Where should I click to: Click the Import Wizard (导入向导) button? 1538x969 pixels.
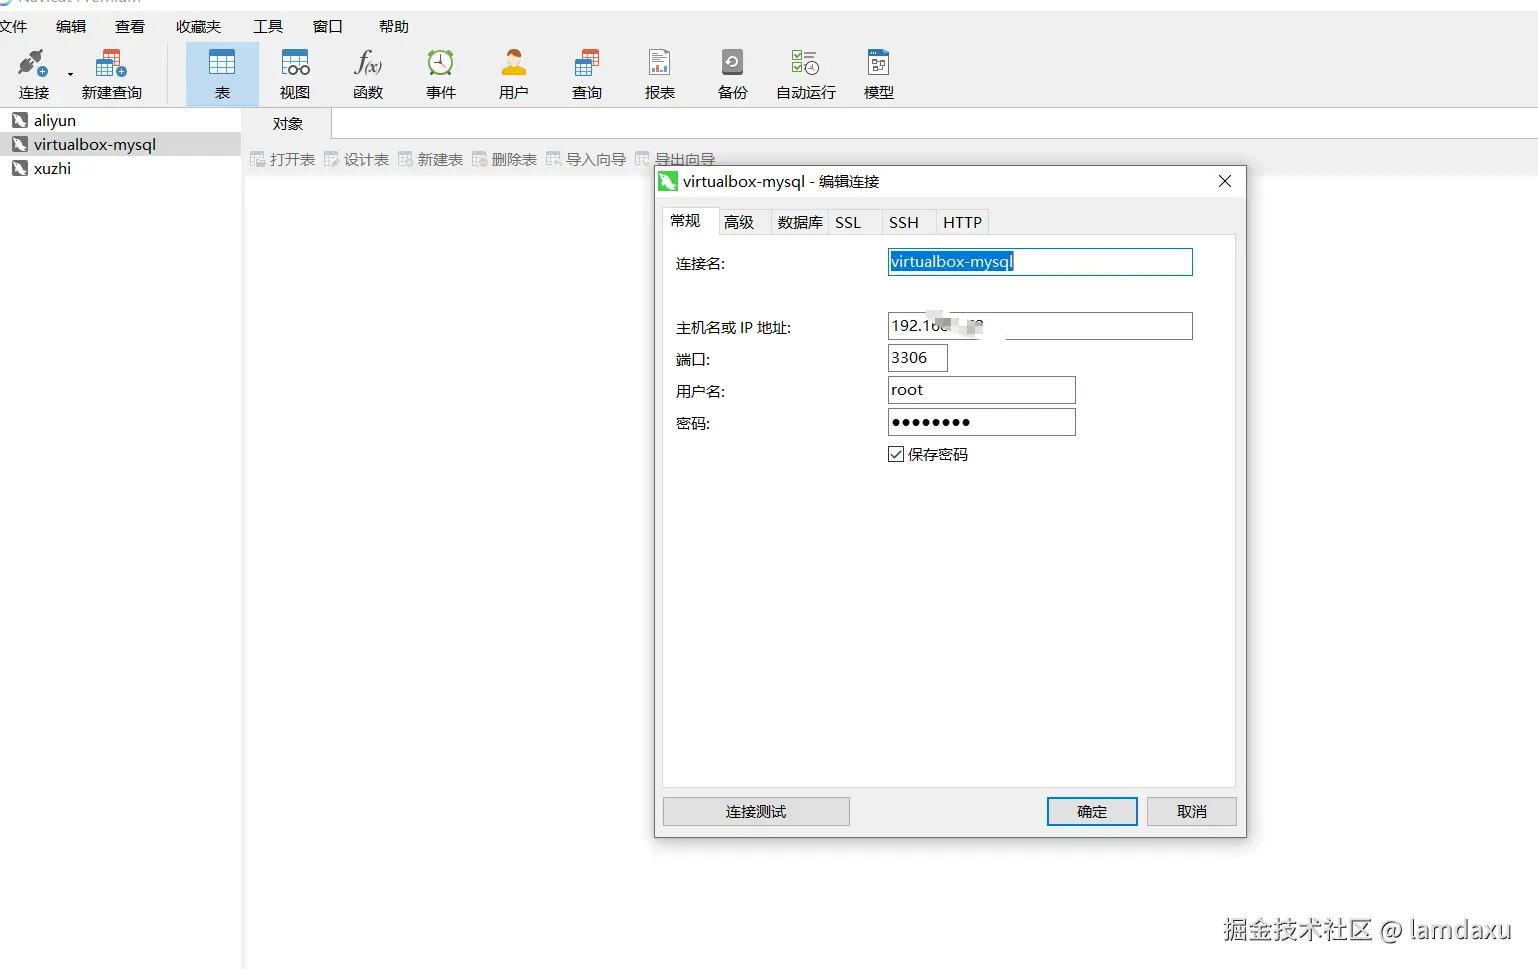pos(586,160)
